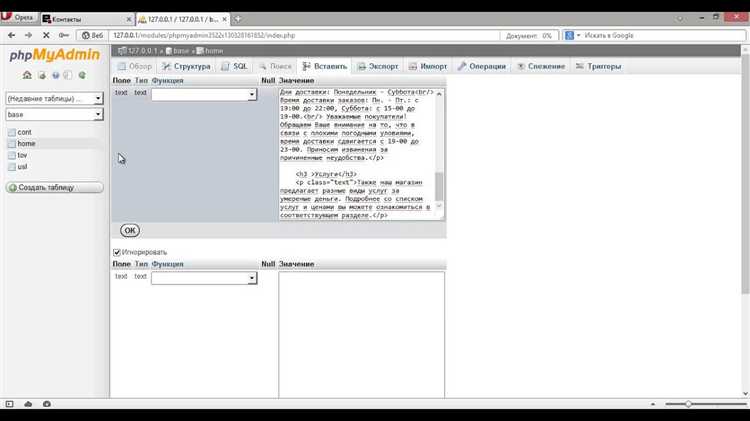Adjust the zoom slider in status bar
Screen dimensions: 750x421
pyautogui.click(x=688, y=404)
